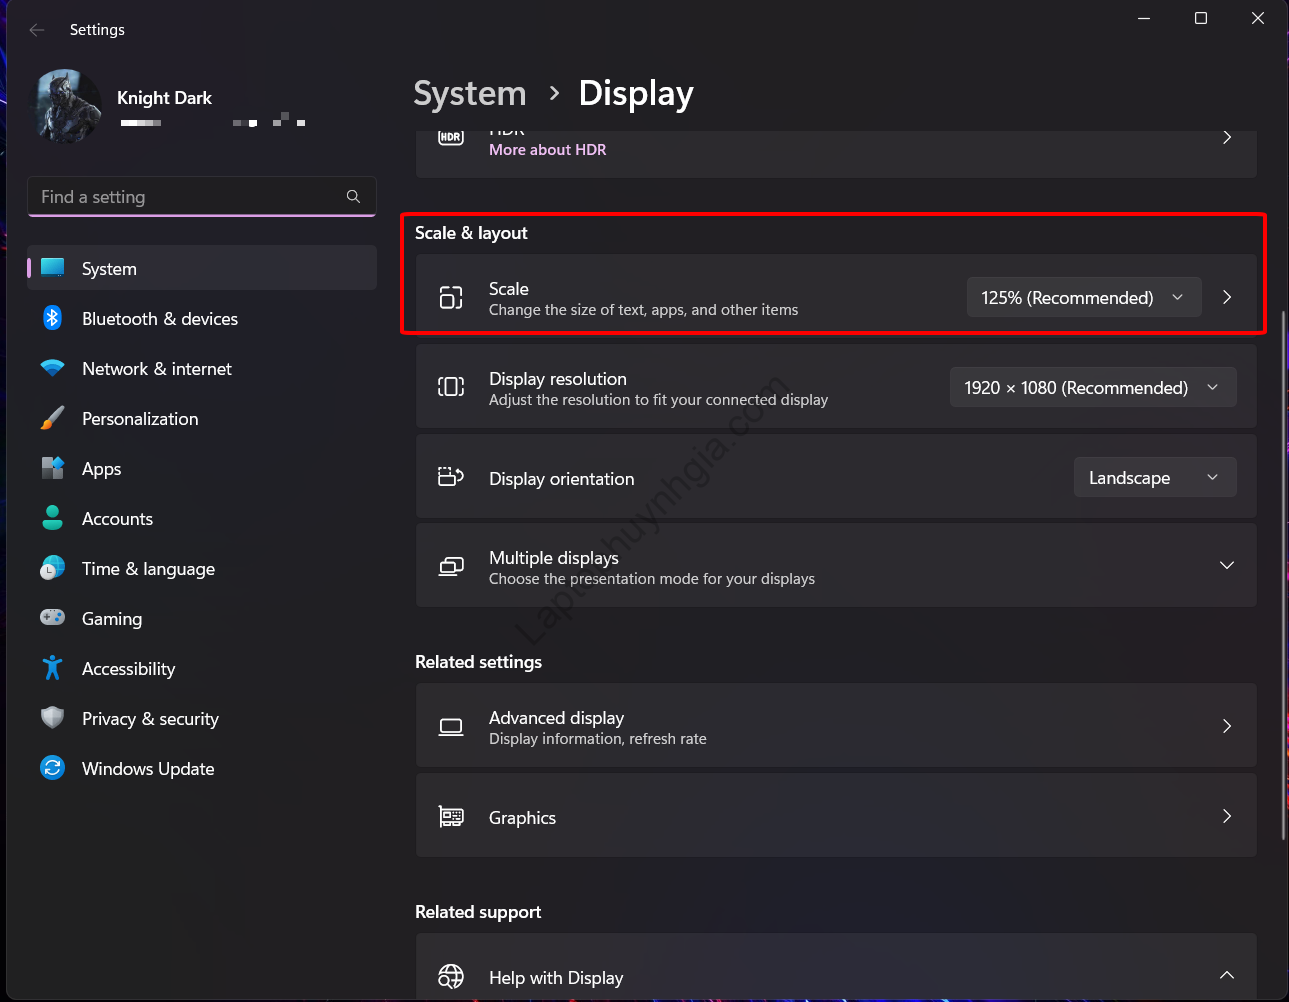Click the Privacy & security shield icon
The width and height of the screenshot is (1289, 1002).
coord(53,718)
